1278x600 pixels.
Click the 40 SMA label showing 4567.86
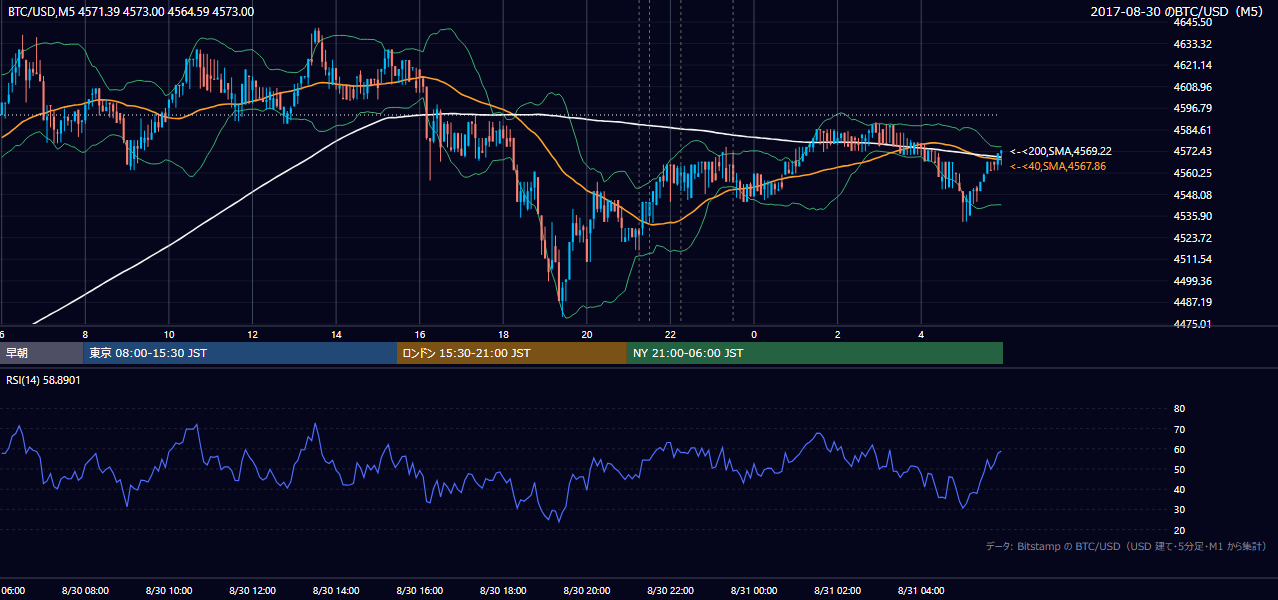[x=1058, y=166]
